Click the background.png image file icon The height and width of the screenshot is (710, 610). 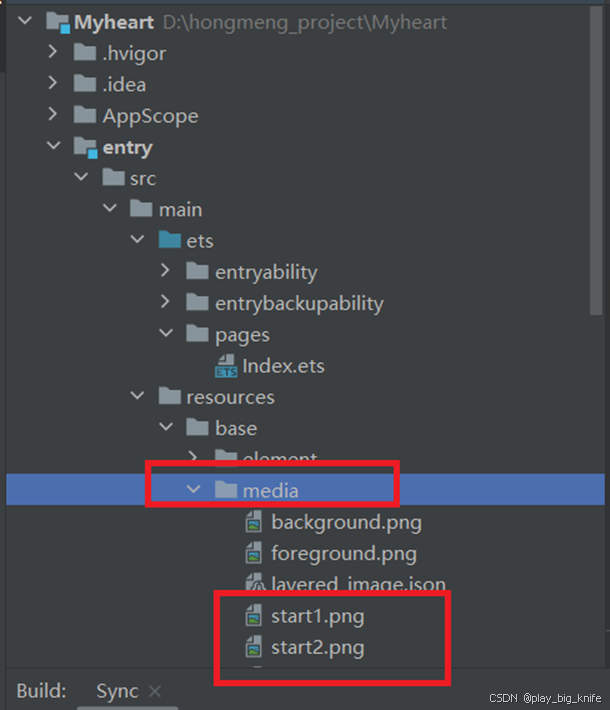tap(254, 522)
